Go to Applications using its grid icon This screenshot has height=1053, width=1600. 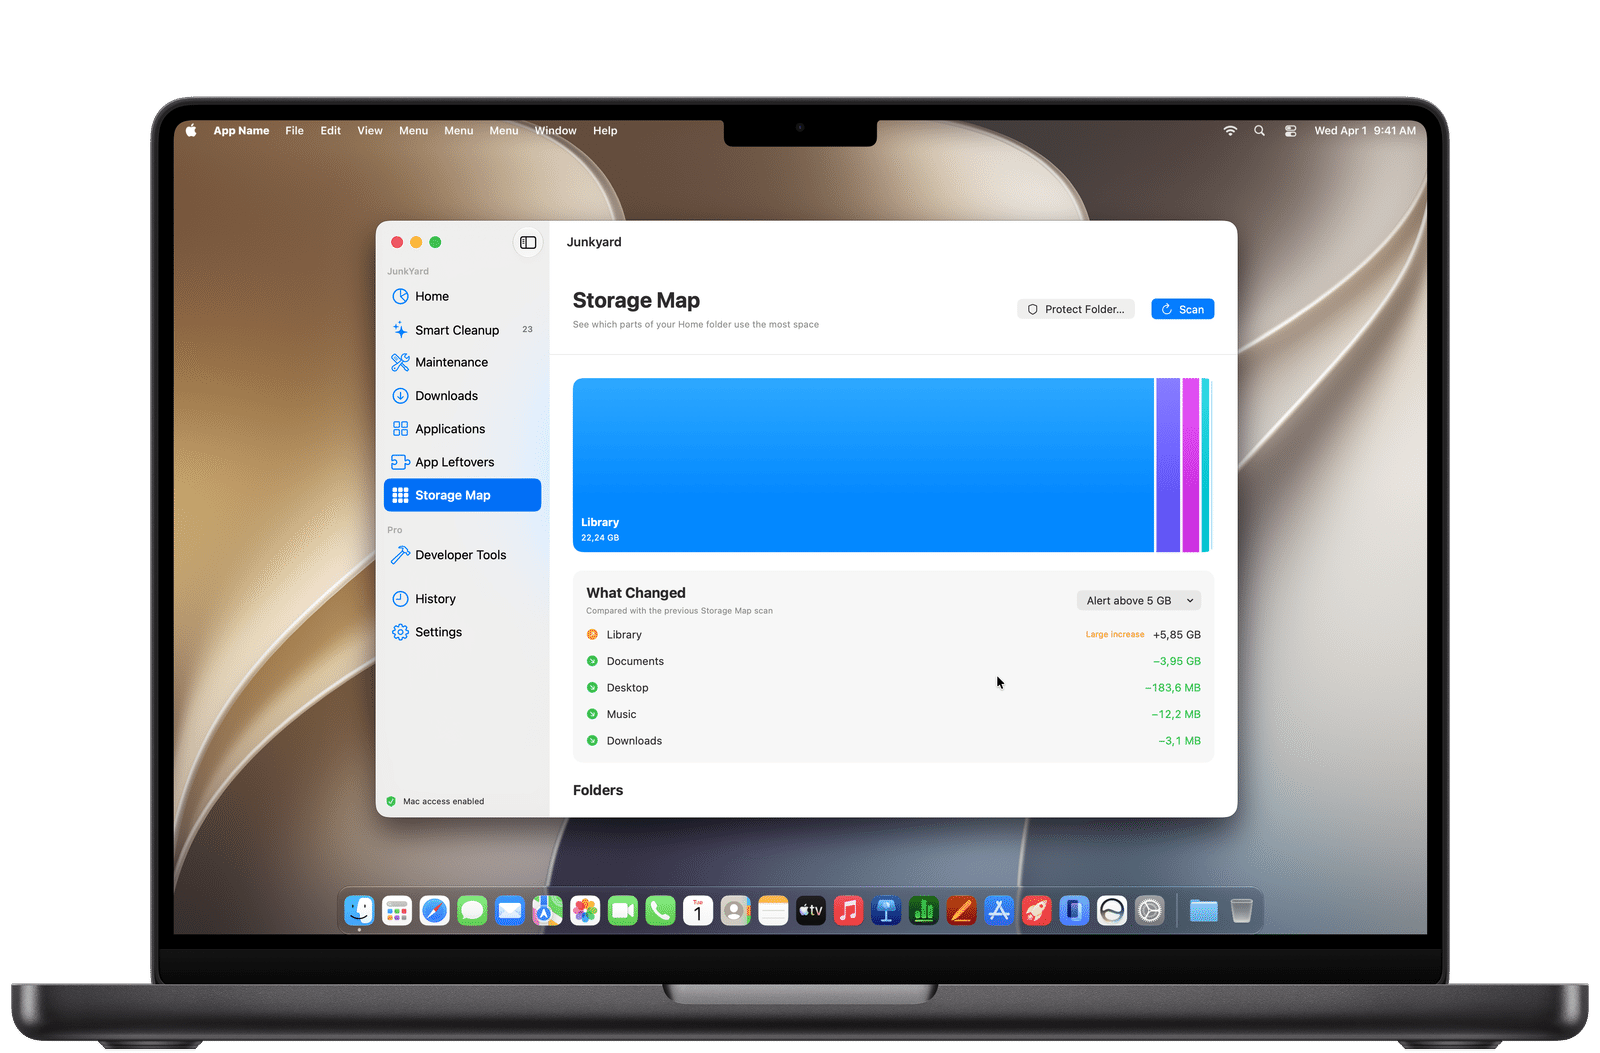(400, 429)
